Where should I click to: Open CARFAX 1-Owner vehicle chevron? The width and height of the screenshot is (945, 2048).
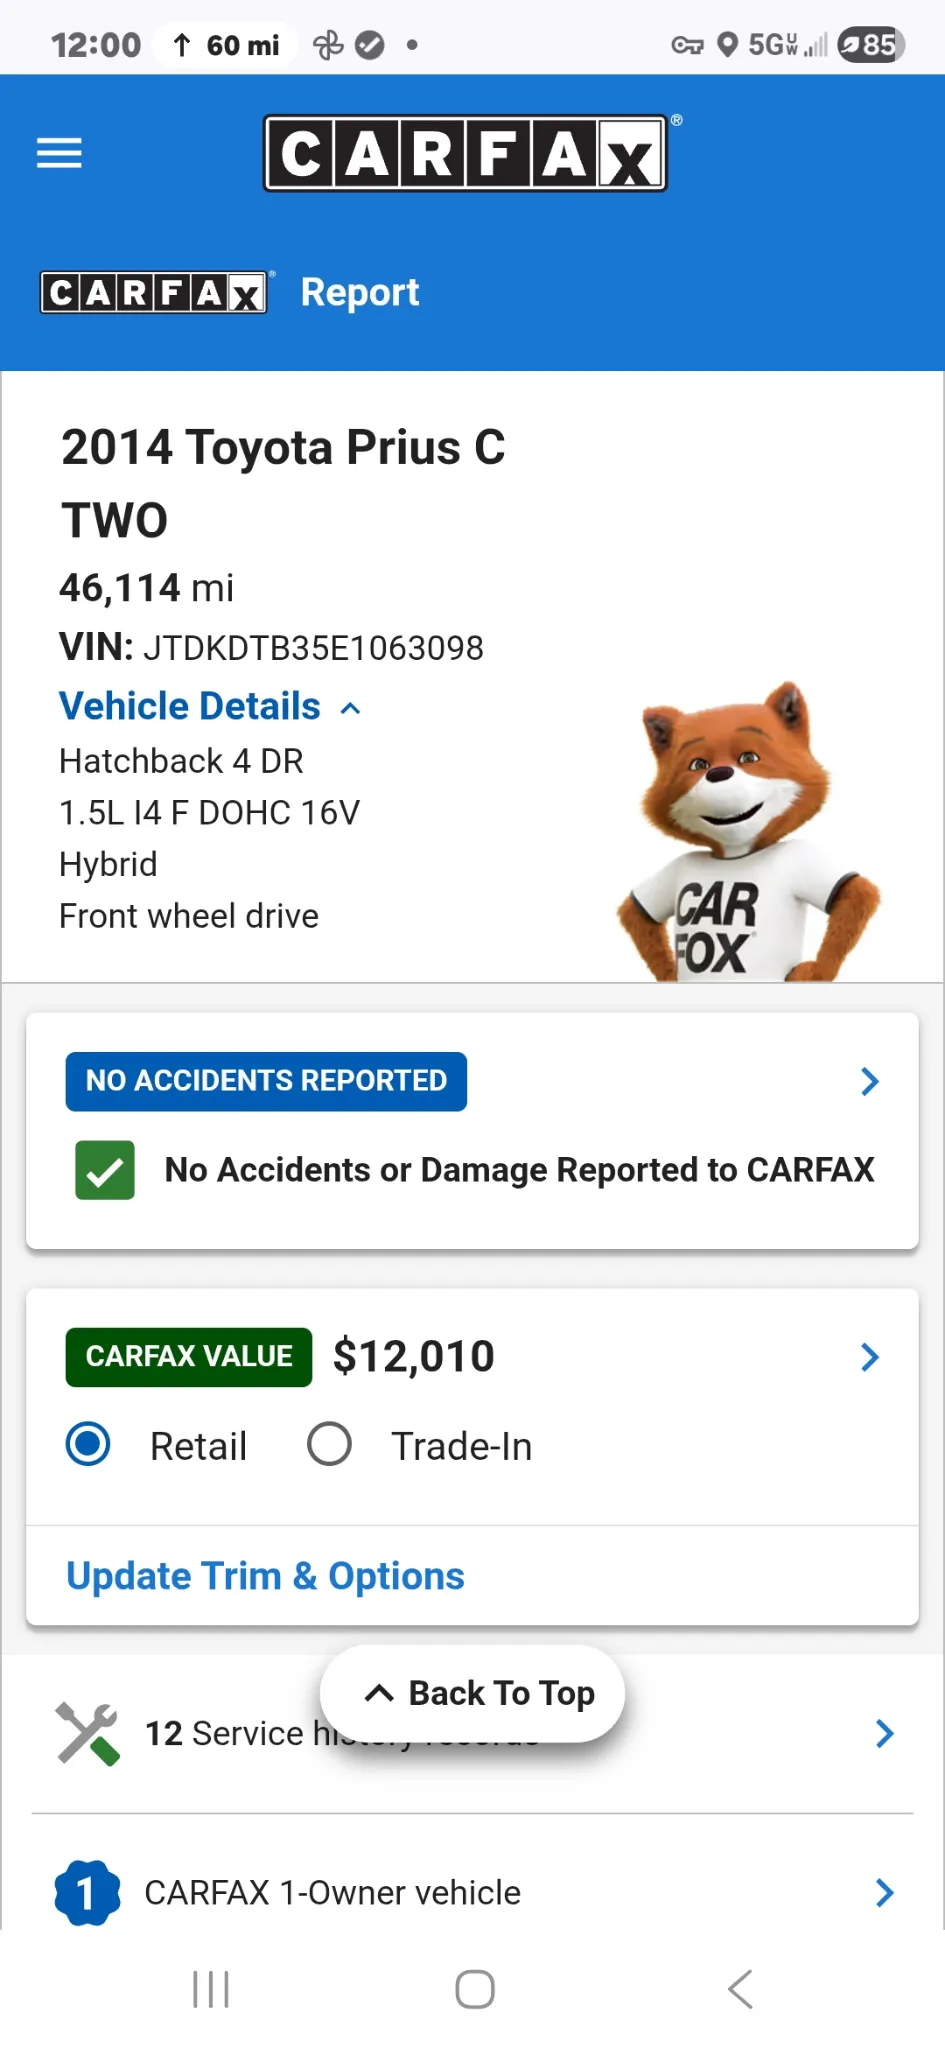pyautogui.click(x=884, y=1892)
